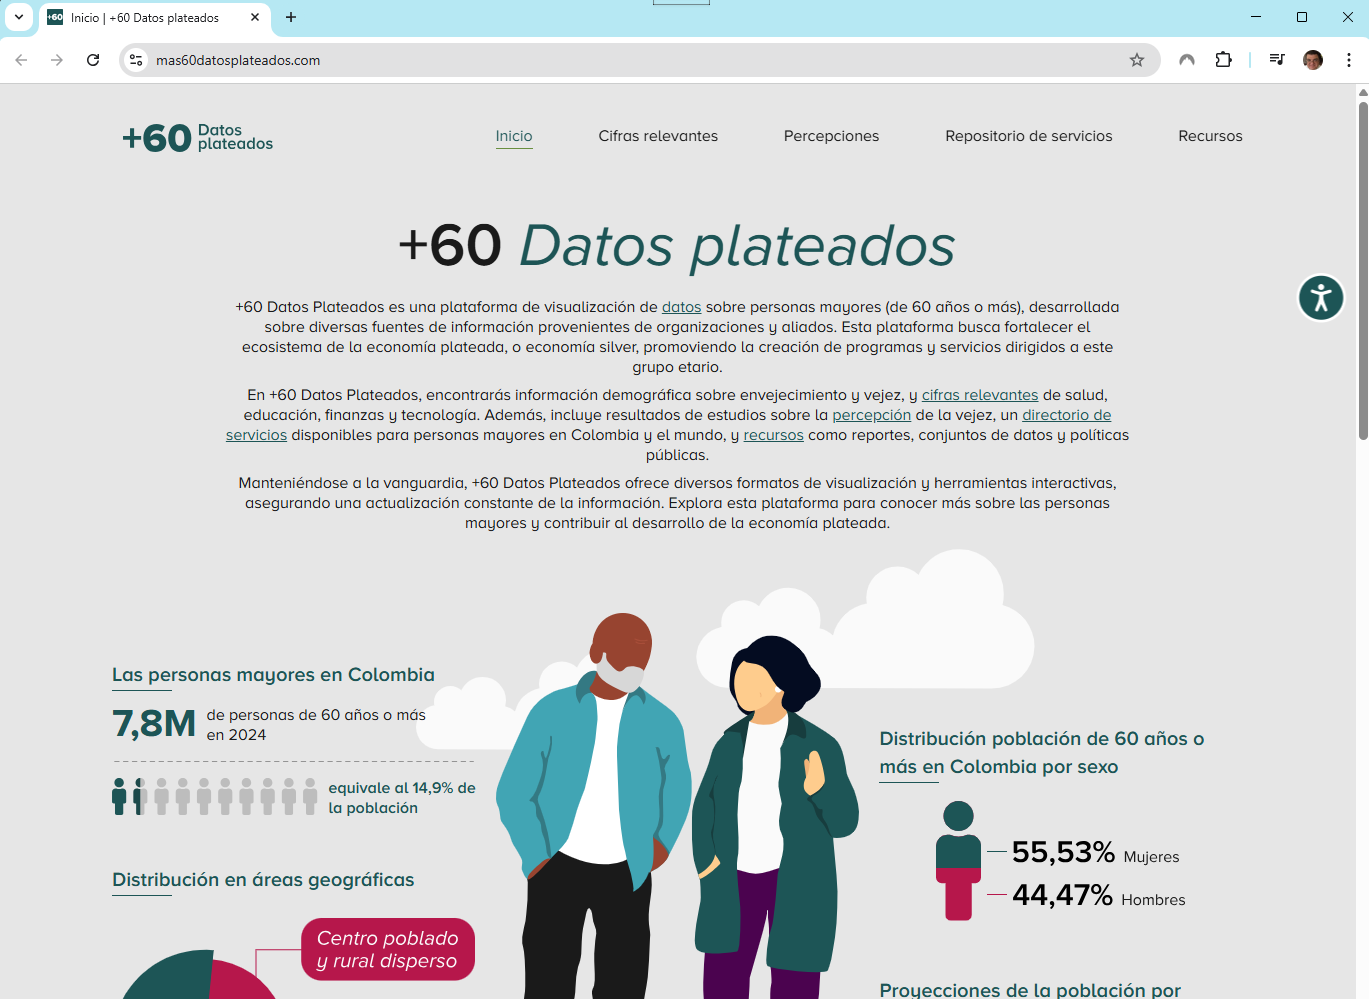The height and width of the screenshot is (999, 1369).
Task: Open the Recursos navigation item
Action: 1210,136
